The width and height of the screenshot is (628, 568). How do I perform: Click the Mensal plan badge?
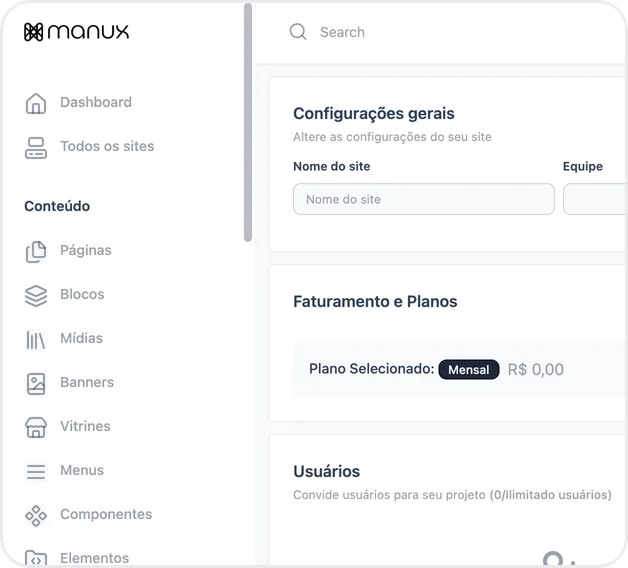point(468,370)
